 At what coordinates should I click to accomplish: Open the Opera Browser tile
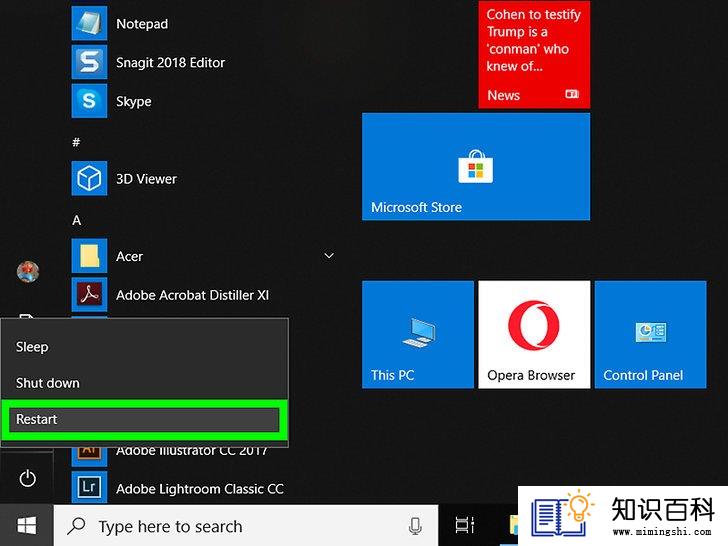[x=534, y=334]
